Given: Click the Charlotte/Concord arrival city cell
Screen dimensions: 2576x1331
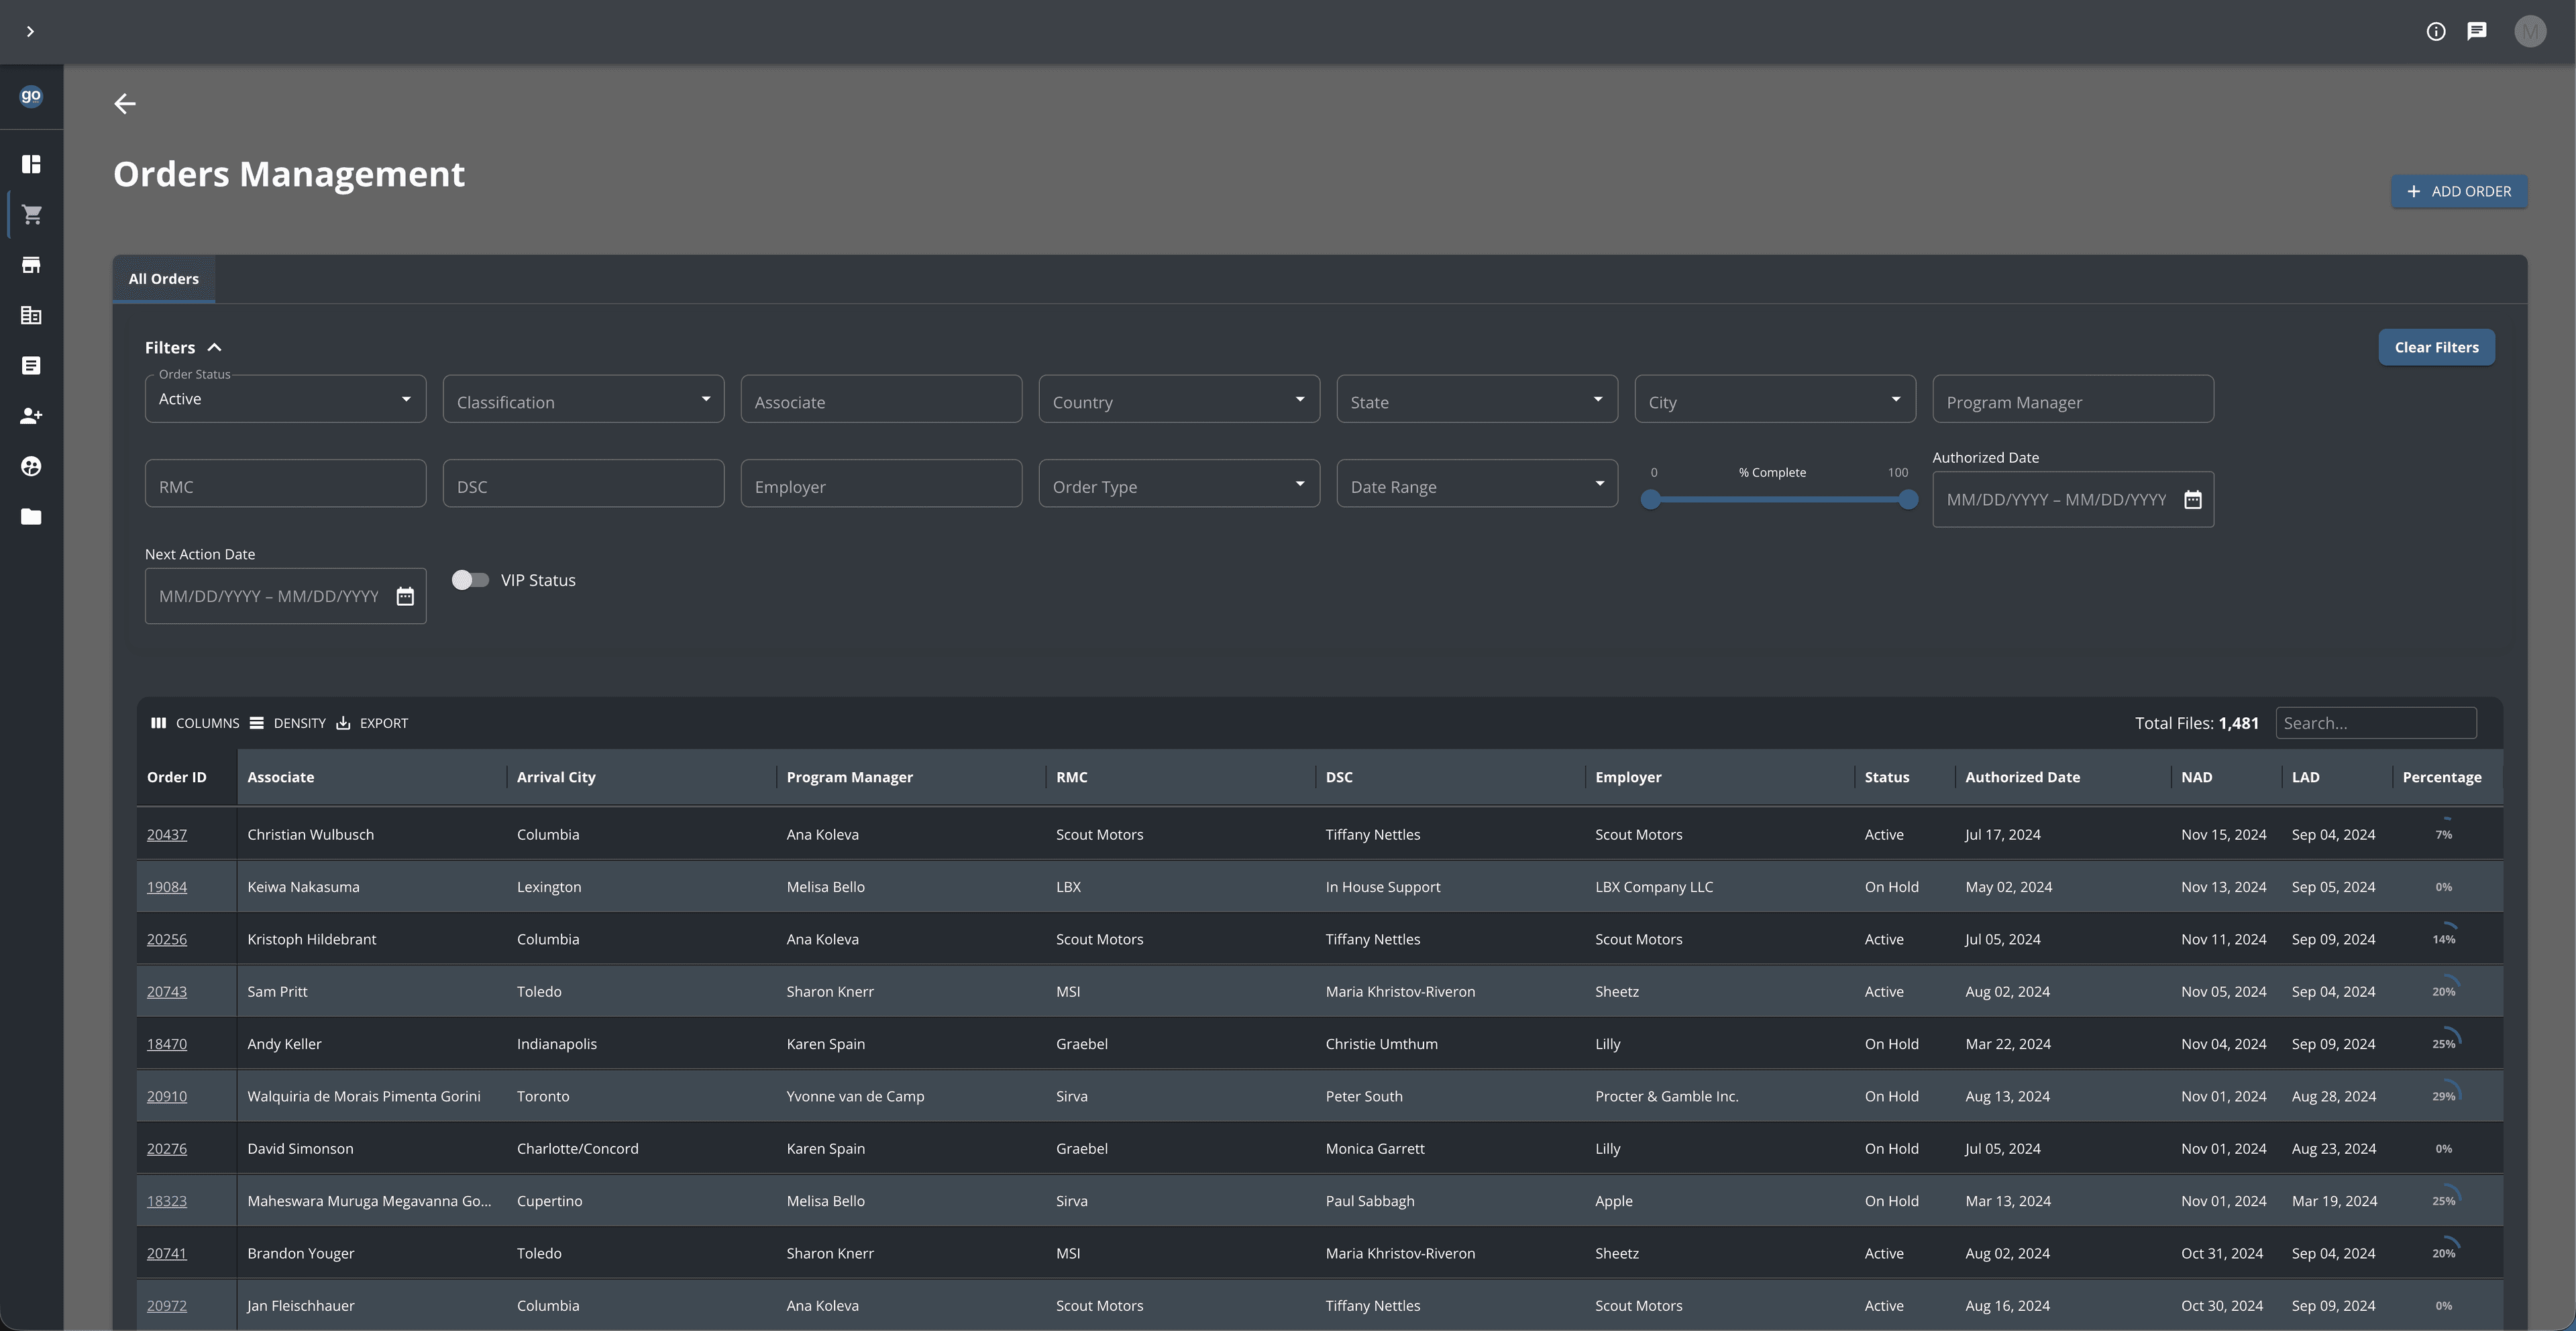Looking at the screenshot, I should [642, 1149].
